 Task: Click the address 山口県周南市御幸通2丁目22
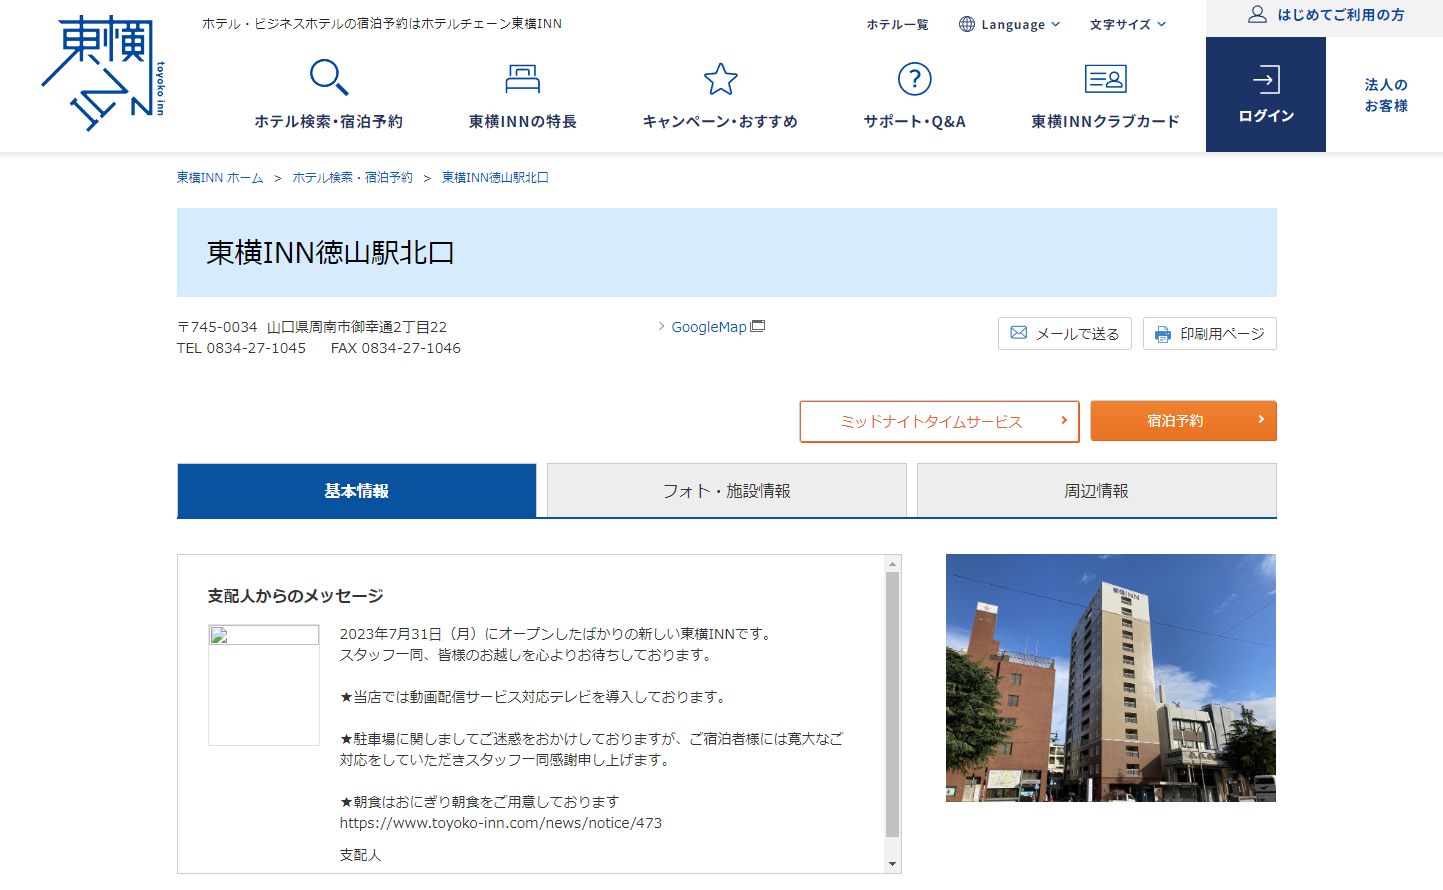(357, 327)
